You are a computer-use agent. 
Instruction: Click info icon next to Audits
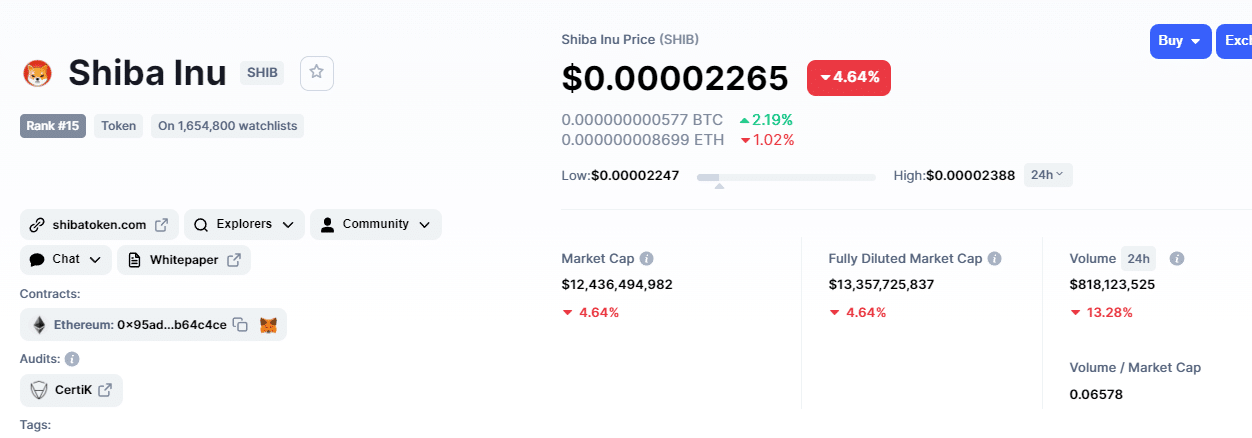tap(72, 359)
